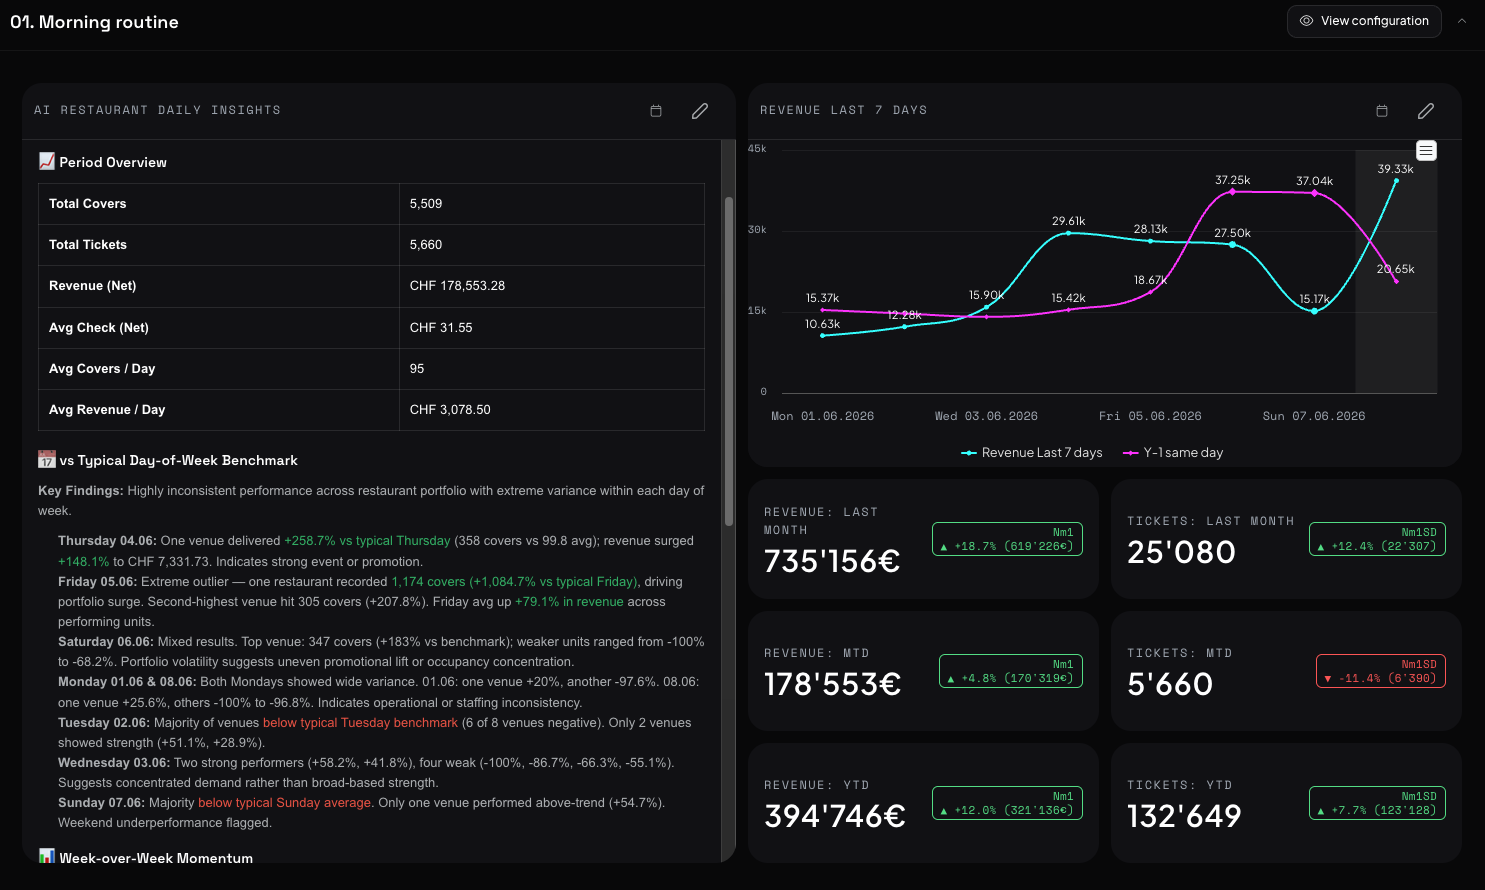Click the Tickets MTD -11.4% badge
Screen dimensions: 1485x890
click(x=1381, y=671)
